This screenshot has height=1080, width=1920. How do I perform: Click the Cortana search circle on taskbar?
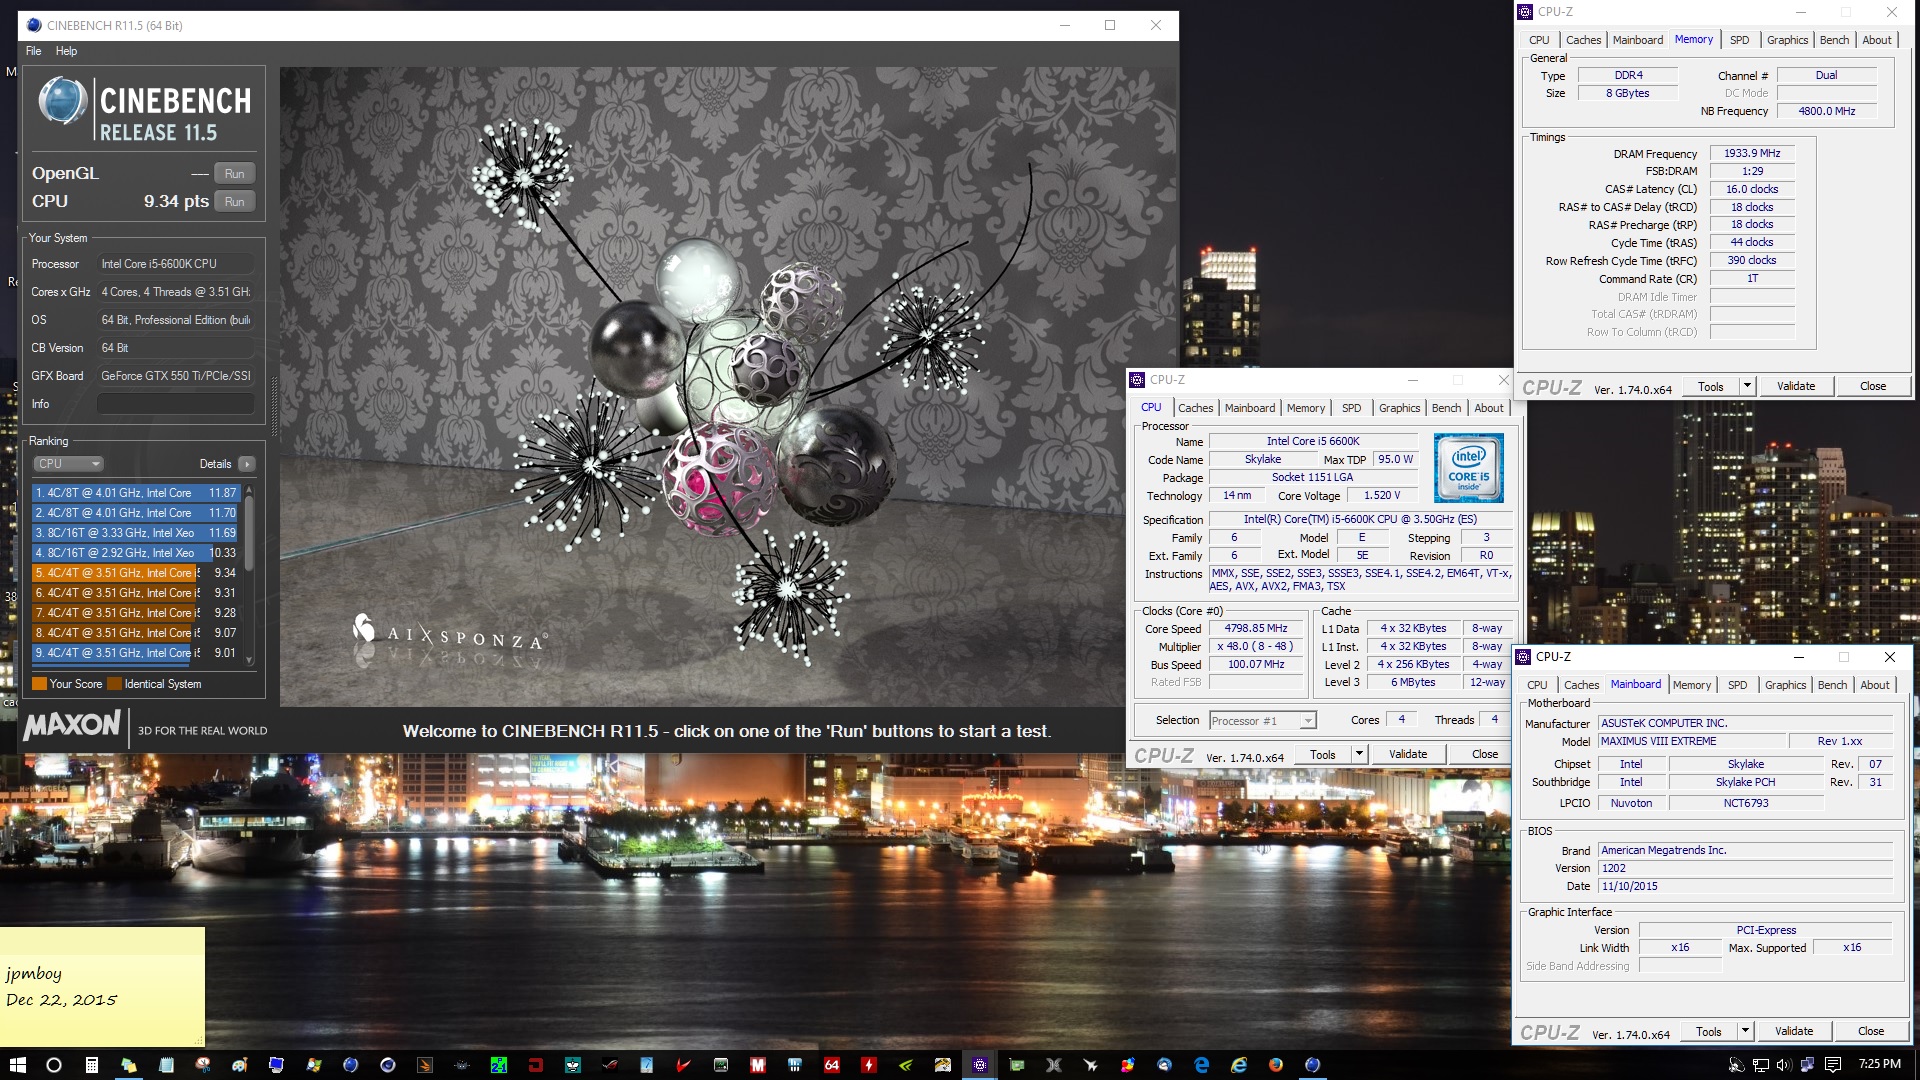point(54,1065)
